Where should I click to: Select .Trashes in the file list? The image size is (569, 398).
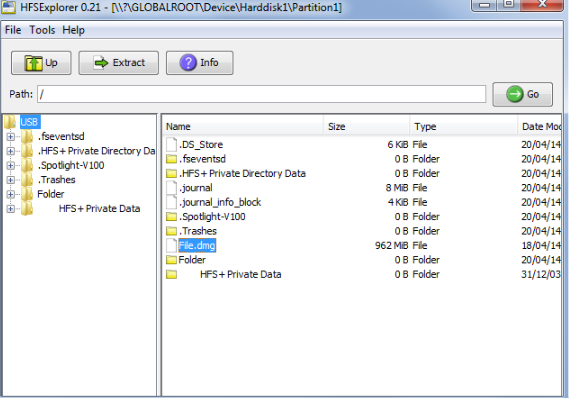(x=198, y=231)
